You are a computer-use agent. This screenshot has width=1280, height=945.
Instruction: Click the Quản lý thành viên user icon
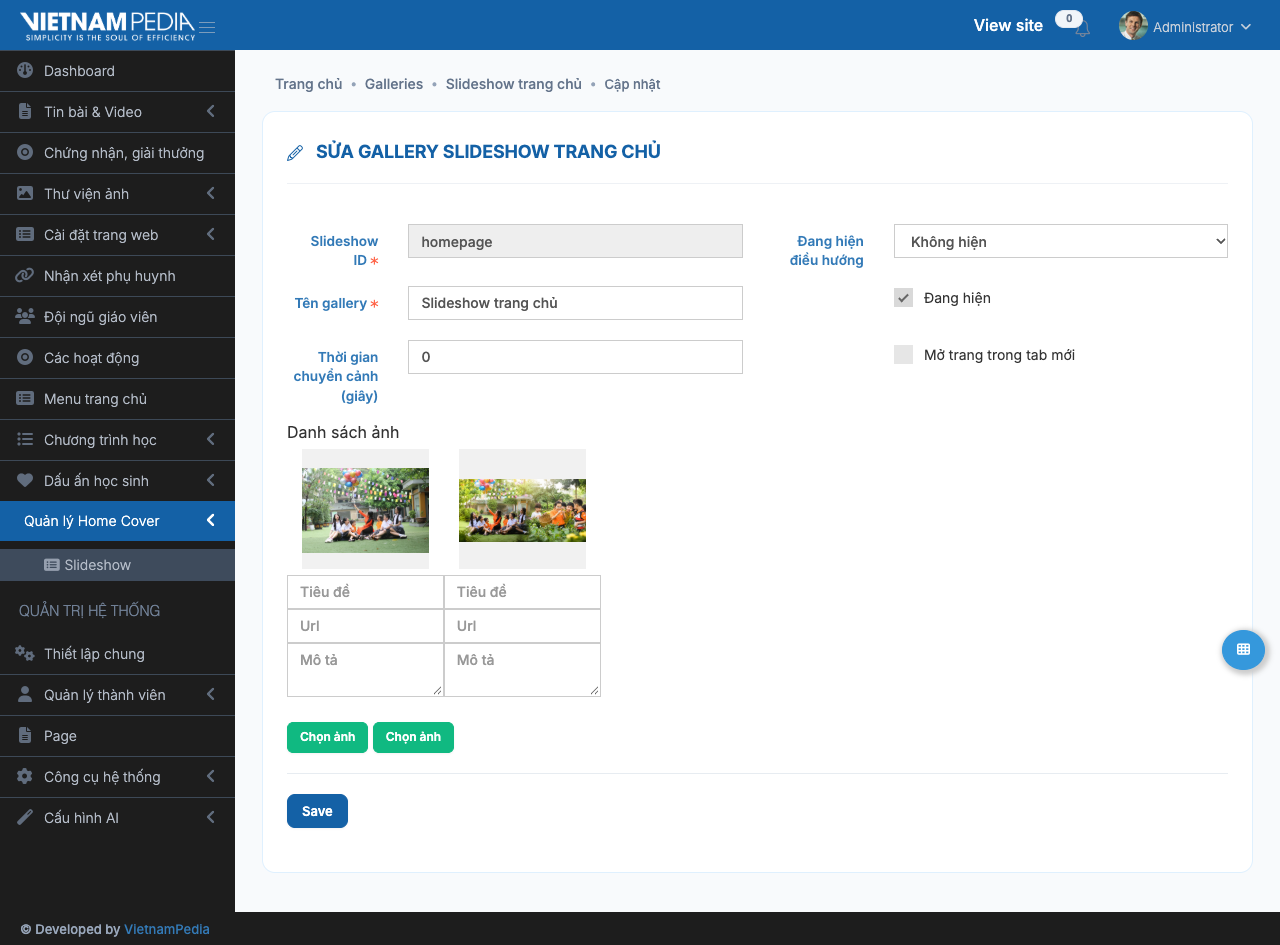[x=25, y=695]
